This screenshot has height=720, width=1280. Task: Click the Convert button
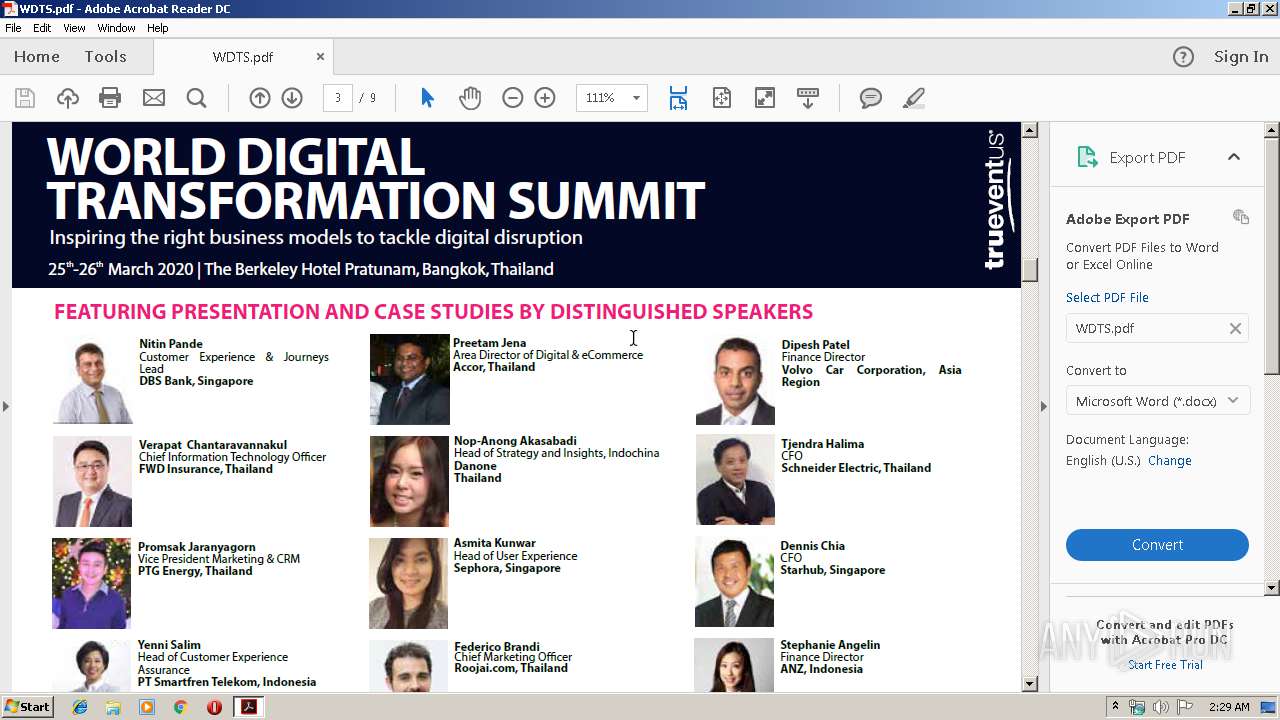tap(1157, 545)
